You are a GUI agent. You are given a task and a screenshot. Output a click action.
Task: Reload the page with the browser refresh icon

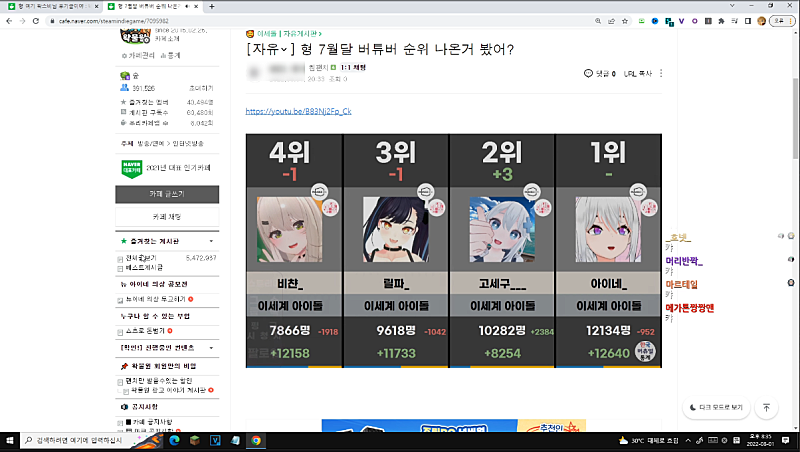36,21
